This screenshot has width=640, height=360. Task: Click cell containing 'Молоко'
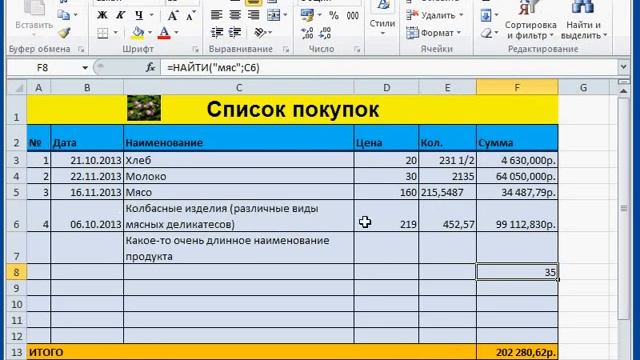tap(239, 176)
